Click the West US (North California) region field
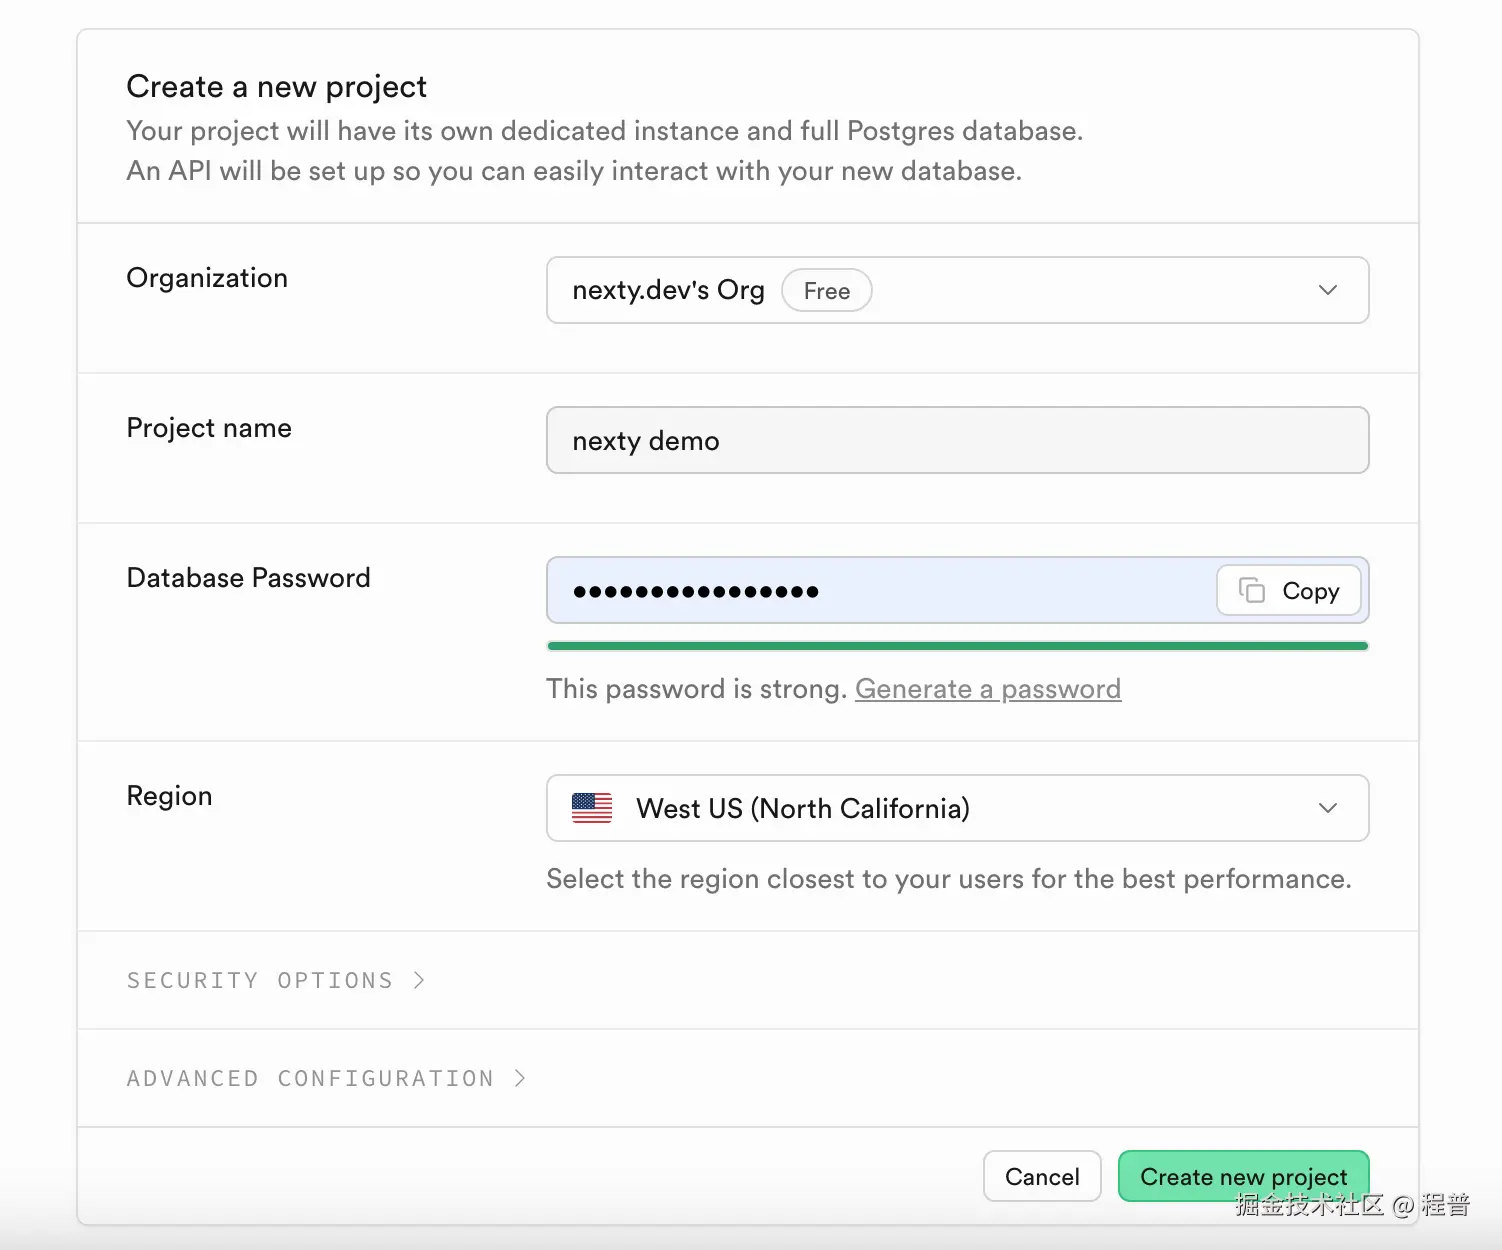The height and width of the screenshot is (1250, 1502). point(900,808)
